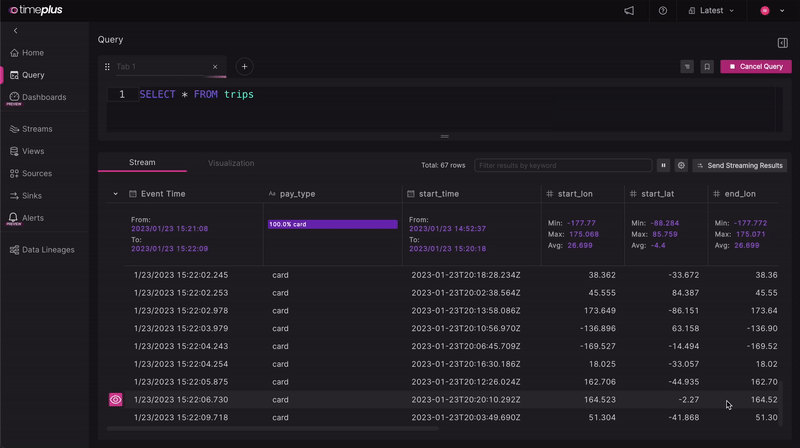Add a new query tab

[244, 67]
